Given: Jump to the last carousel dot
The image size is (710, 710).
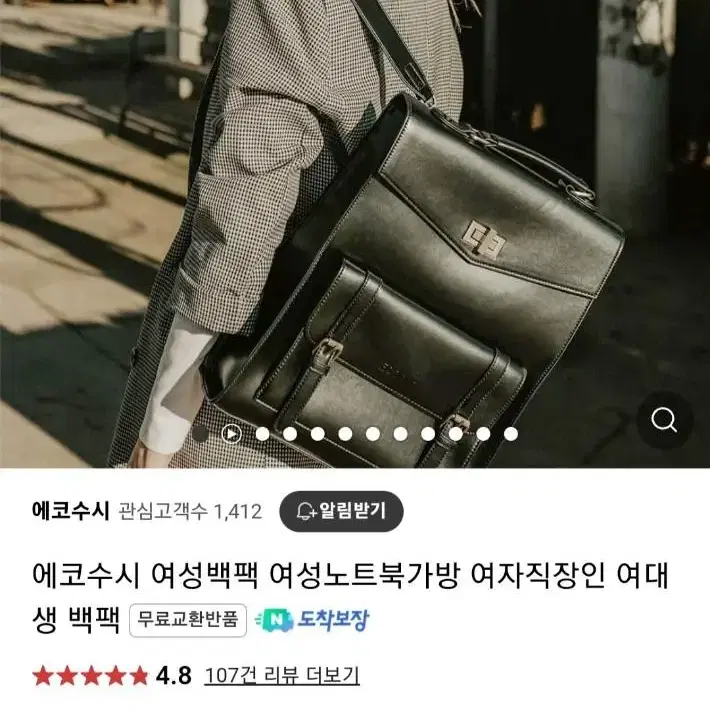Looking at the screenshot, I should (x=511, y=434).
